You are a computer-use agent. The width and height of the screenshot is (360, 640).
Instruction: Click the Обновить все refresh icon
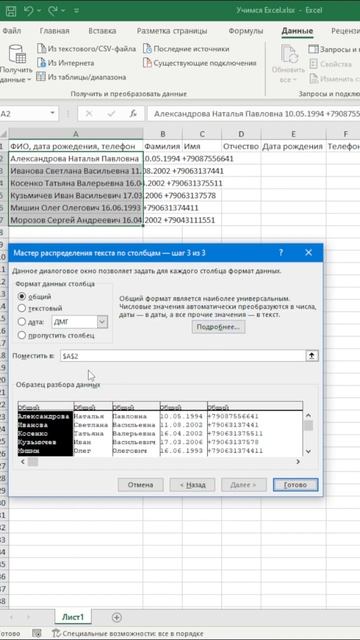(x=289, y=54)
